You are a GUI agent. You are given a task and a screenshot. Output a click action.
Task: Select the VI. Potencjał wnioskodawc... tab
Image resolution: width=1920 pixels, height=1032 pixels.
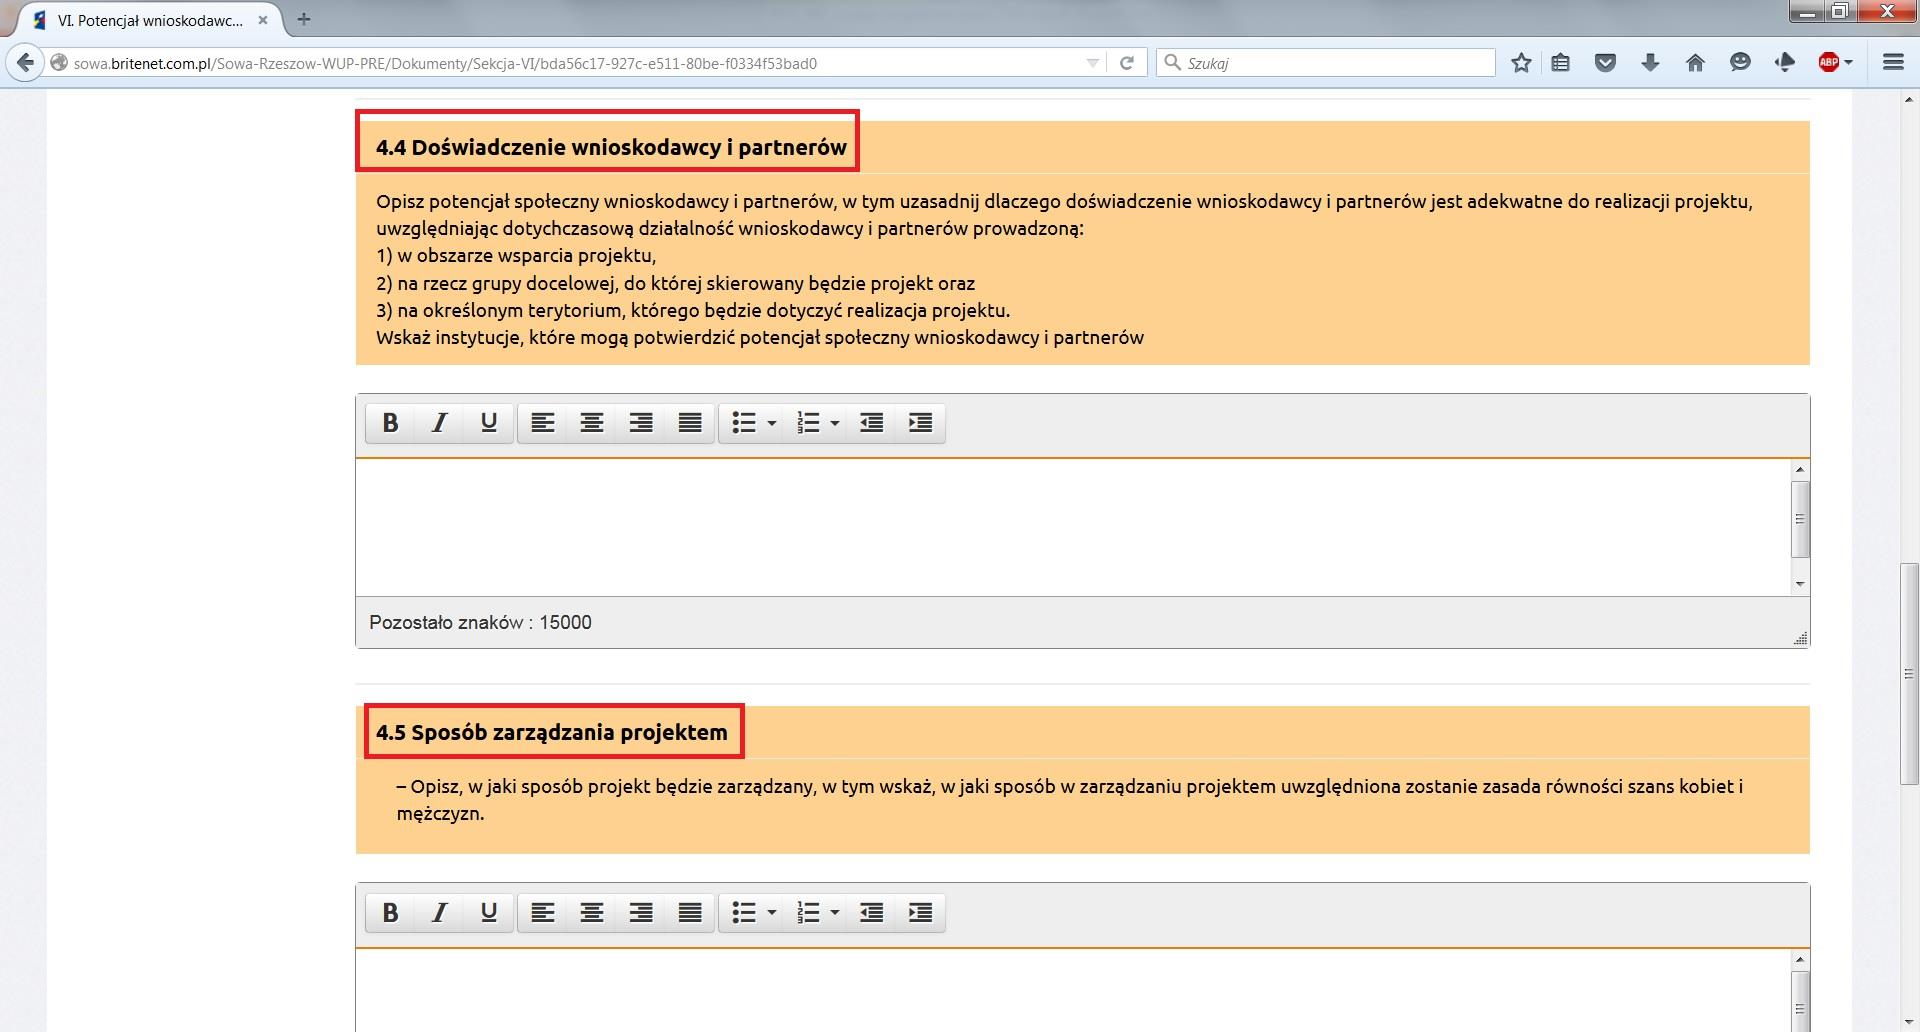pos(150,20)
